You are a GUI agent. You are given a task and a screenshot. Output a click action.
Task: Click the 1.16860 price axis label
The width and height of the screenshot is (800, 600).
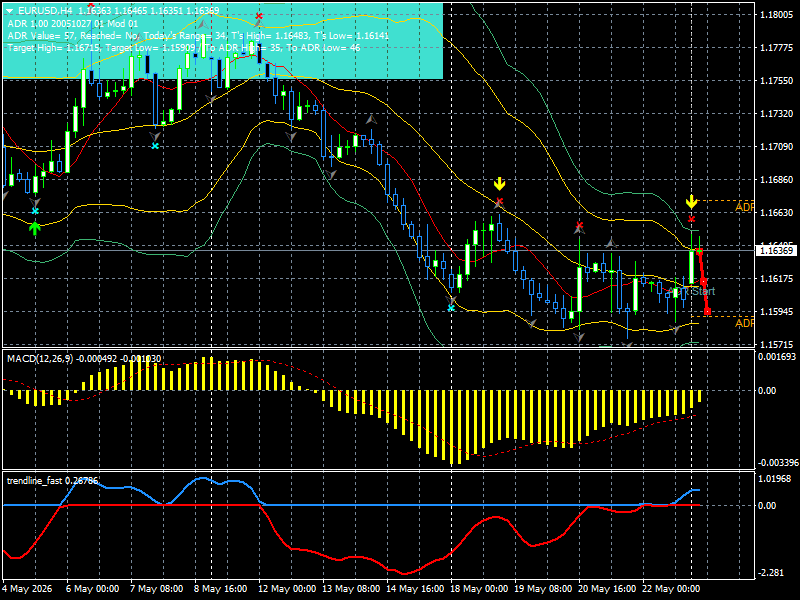[x=777, y=180]
